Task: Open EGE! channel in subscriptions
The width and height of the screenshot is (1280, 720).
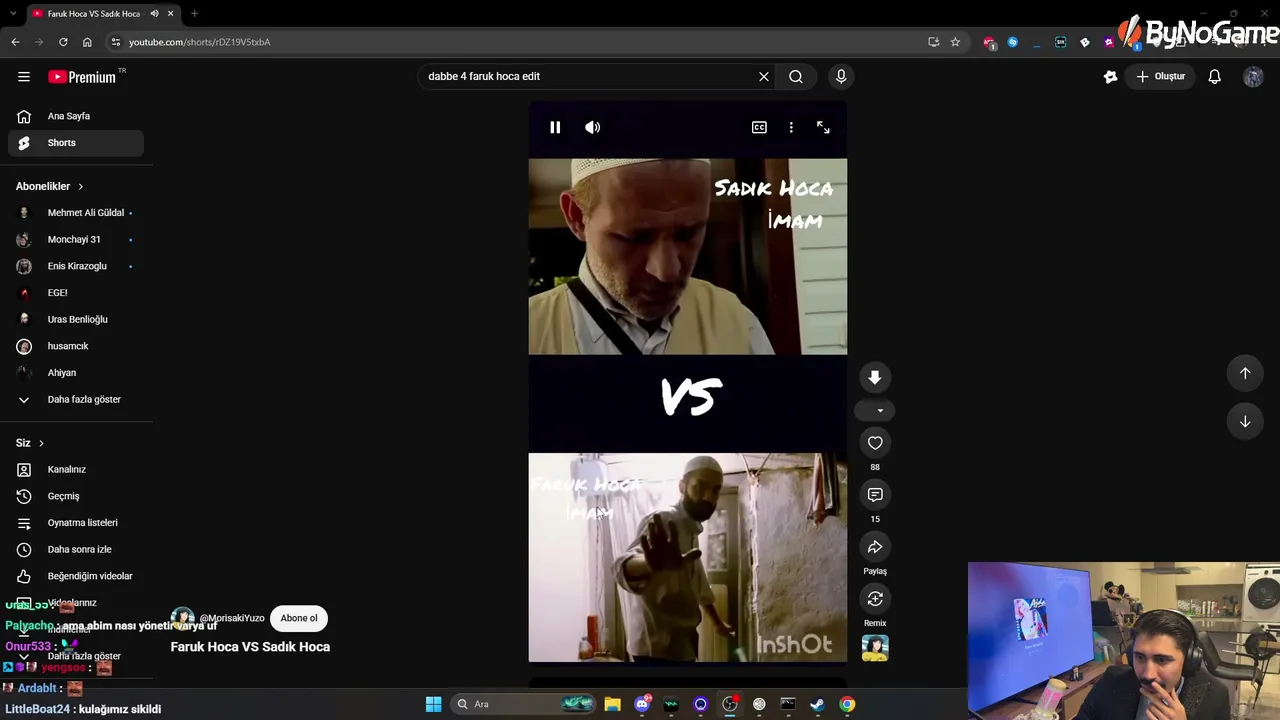Action: (76, 293)
